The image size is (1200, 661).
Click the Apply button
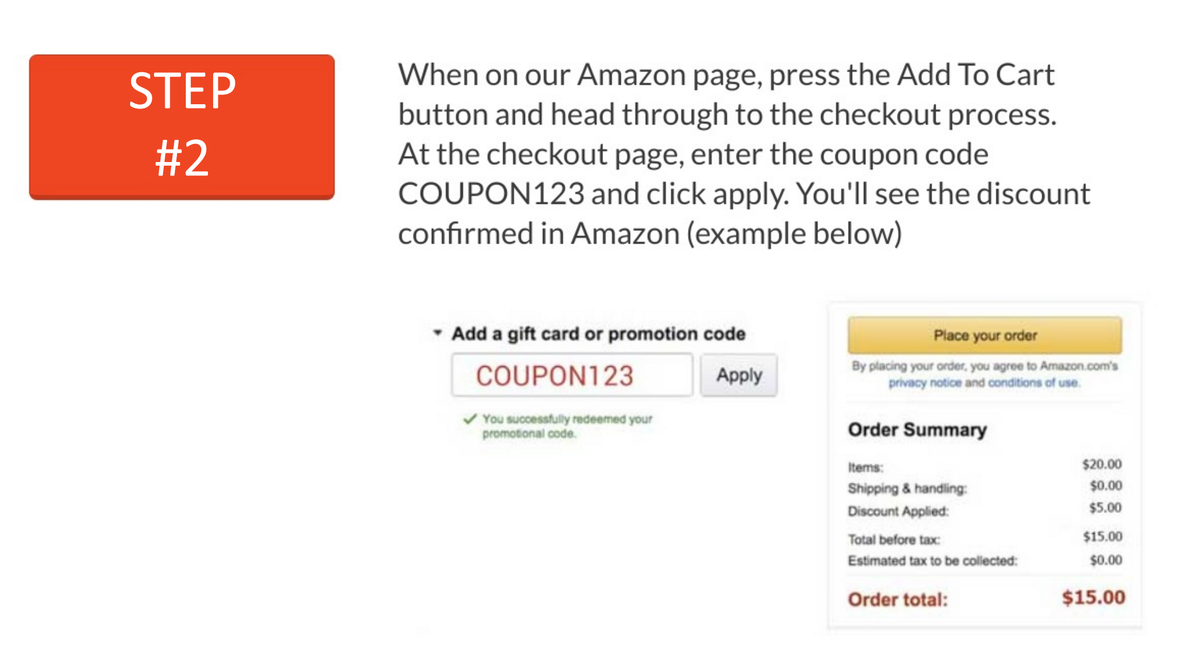pyautogui.click(x=739, y=376)
